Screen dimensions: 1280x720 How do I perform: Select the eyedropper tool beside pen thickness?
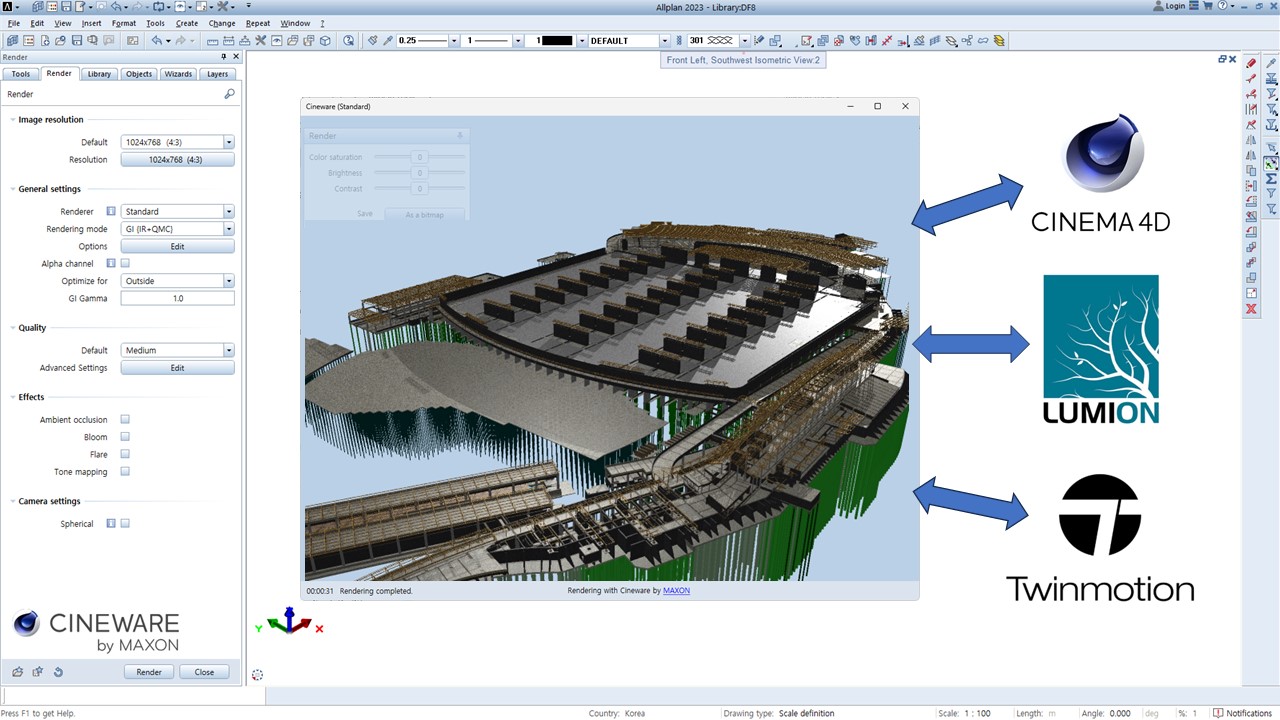click(x=388, y=41)
